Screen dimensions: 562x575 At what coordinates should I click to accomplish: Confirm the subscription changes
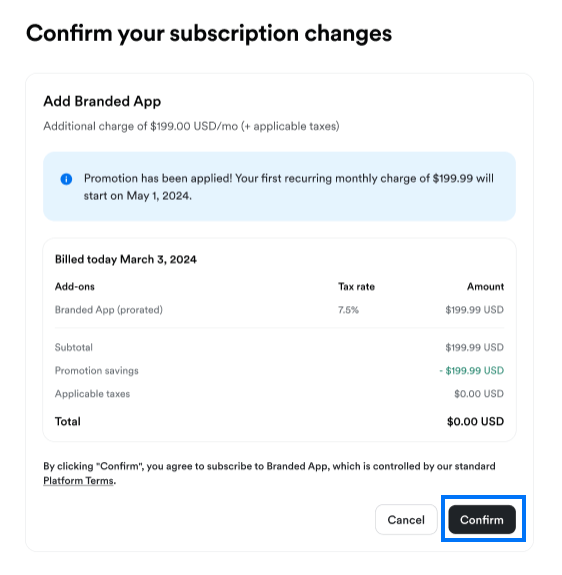point(482,520)
